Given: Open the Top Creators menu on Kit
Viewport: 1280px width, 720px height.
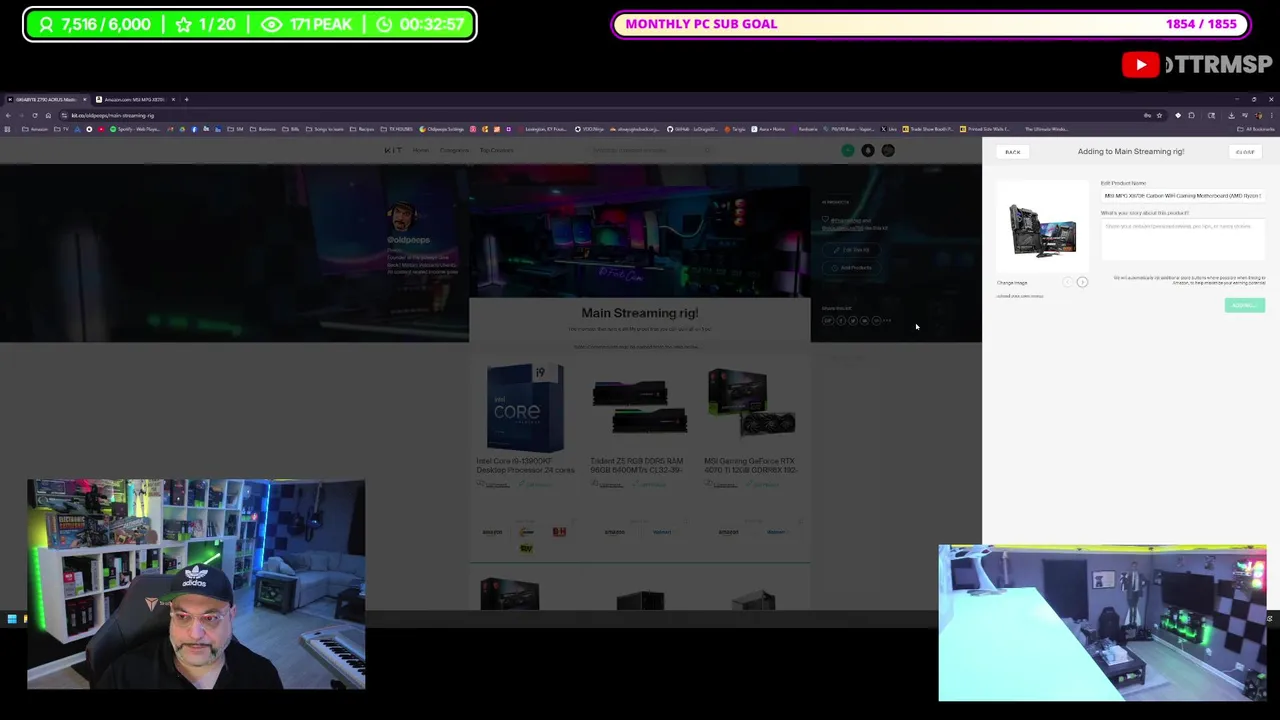Looking at the screenshot, I should tap(497, 150).
